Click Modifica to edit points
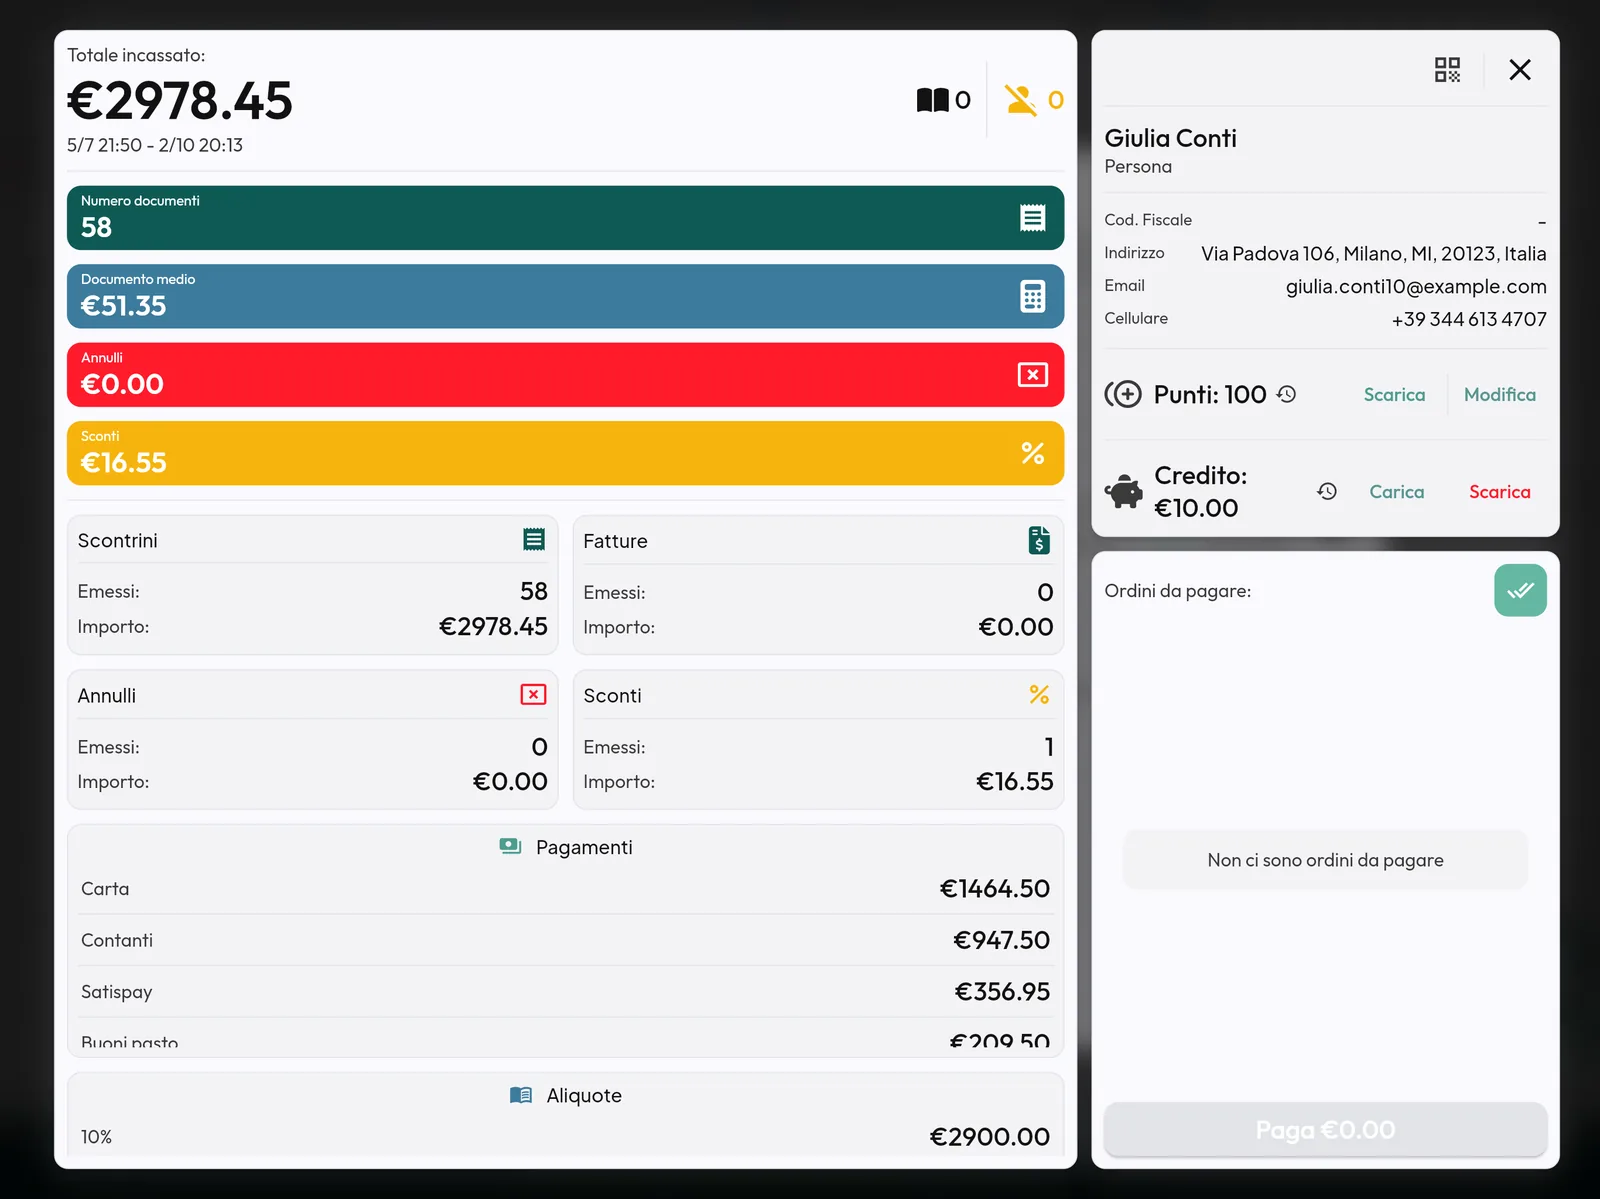 pyautogui.click(x=1500, y=394)
